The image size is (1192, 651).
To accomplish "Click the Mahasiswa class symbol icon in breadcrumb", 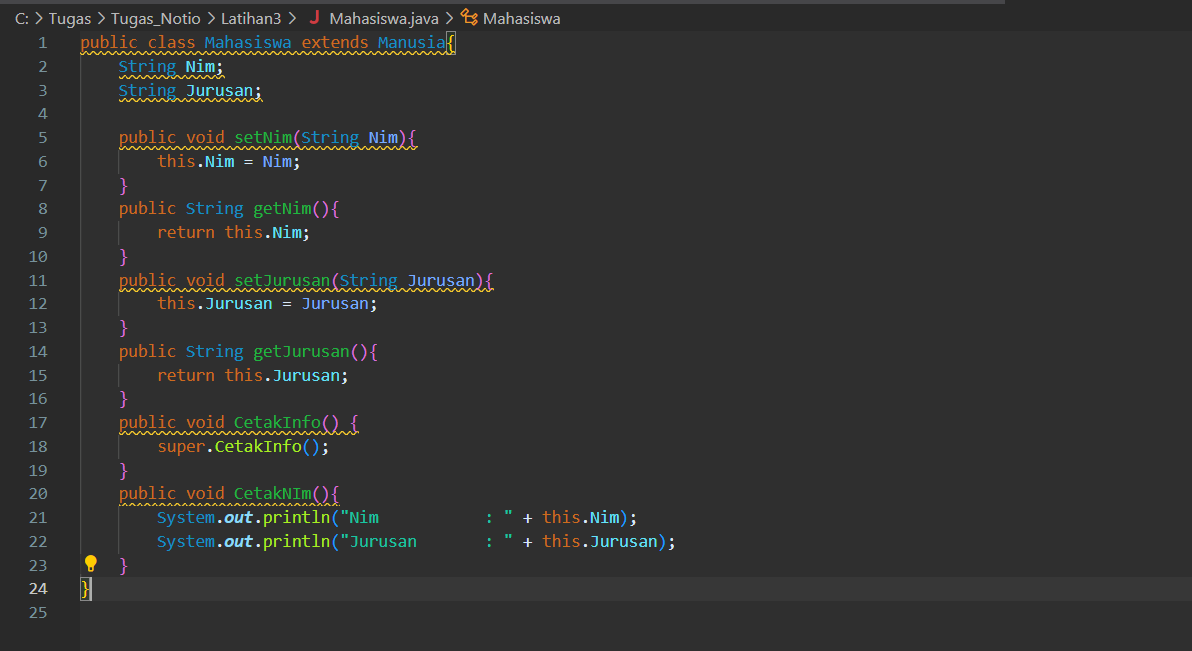I will click(x=469, y=17).
